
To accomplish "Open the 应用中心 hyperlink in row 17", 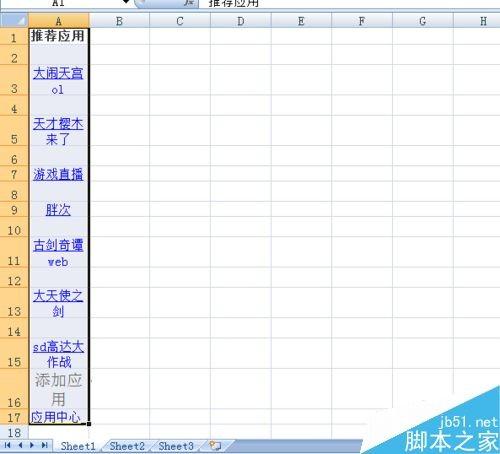I will [56, 417].
